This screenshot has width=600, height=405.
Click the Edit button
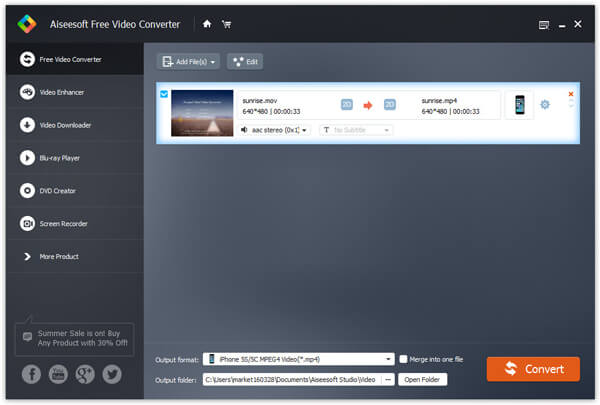245,62
